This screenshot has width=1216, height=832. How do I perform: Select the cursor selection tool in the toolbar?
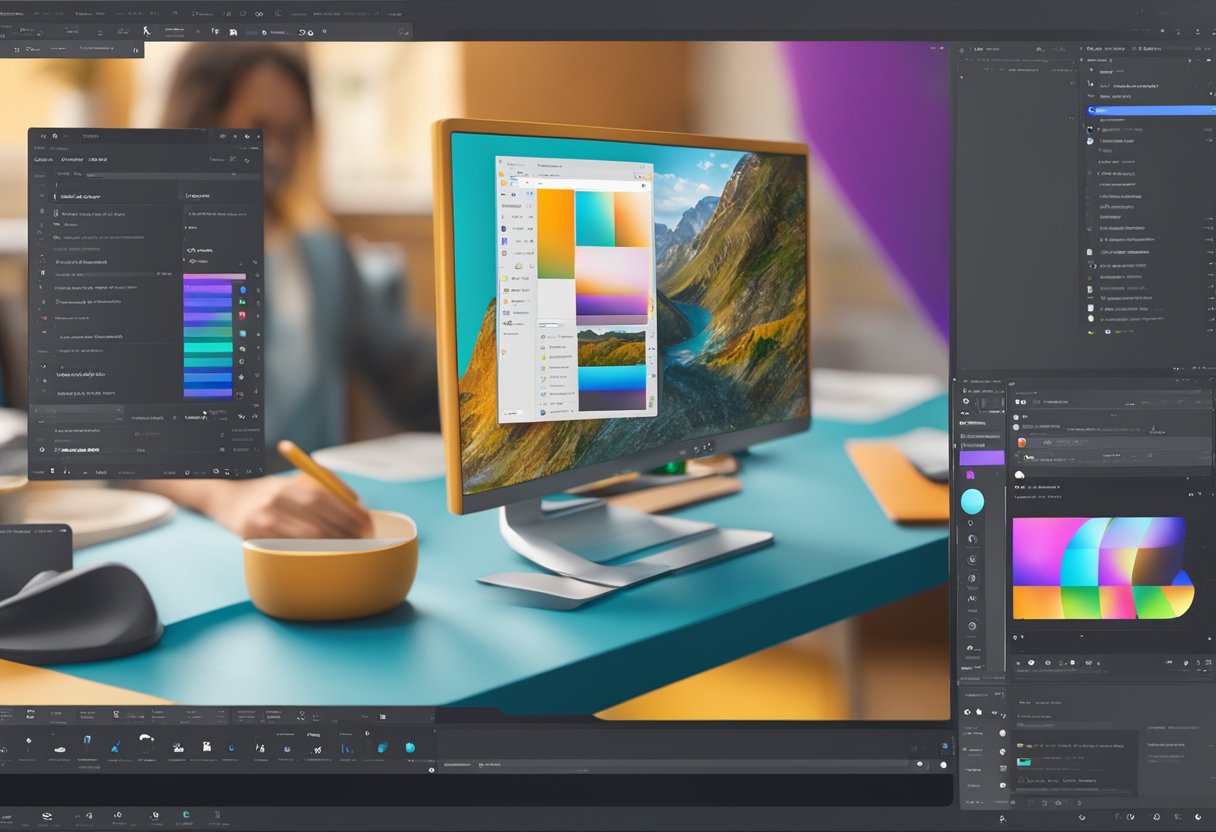coord(147,31)
